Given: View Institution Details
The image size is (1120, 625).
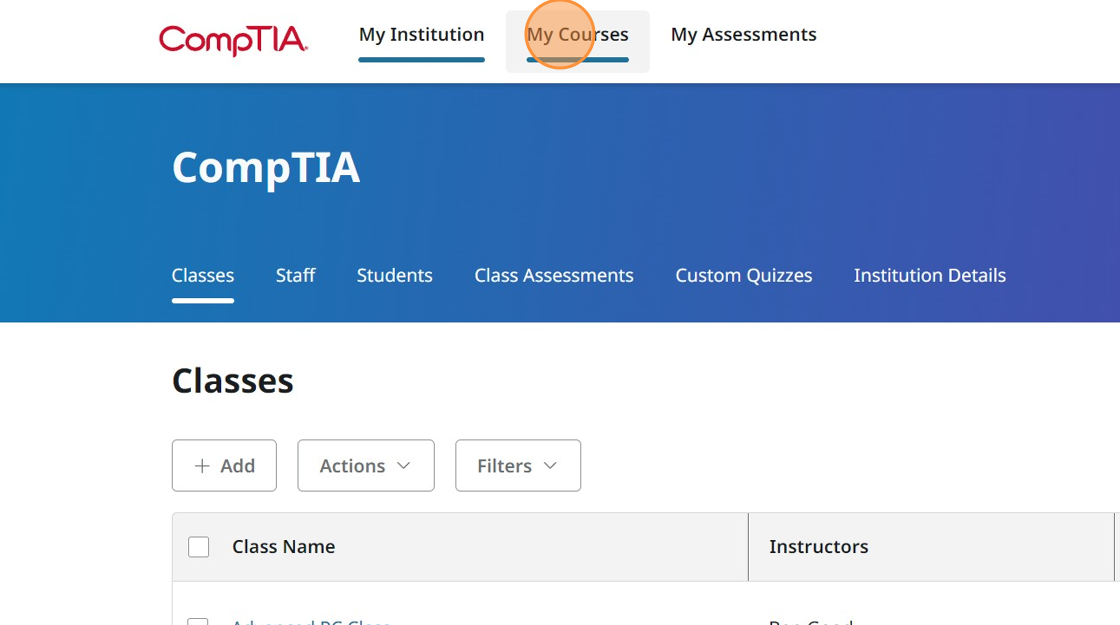Looking at the screenshot, I should [929, 275].
